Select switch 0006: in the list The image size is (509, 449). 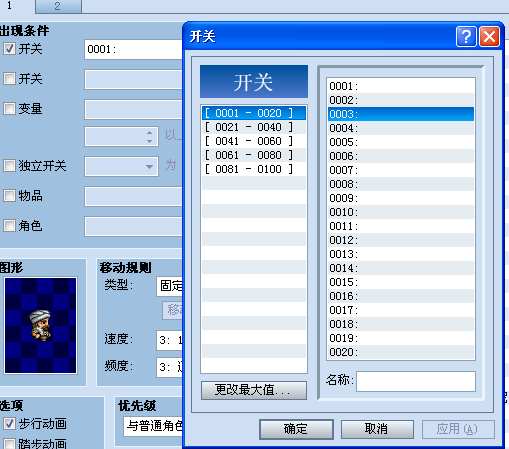pyautogui.click(x=401, y=156)
